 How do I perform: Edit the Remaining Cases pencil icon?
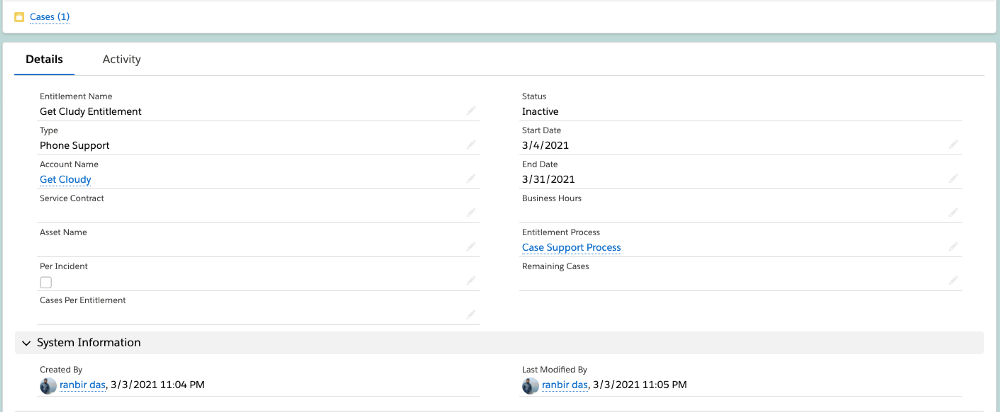tap(953, 280)
